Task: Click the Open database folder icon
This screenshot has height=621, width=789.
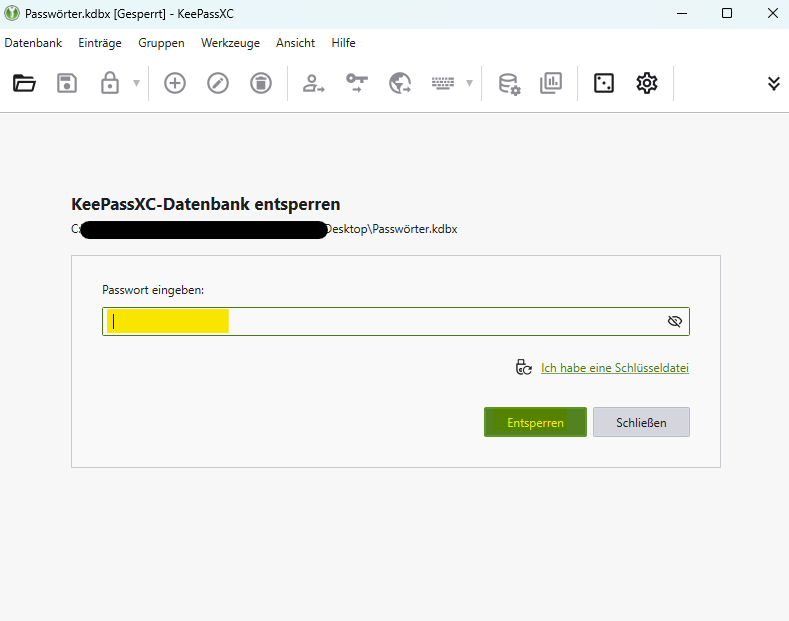Action: [x=24, y=83]
